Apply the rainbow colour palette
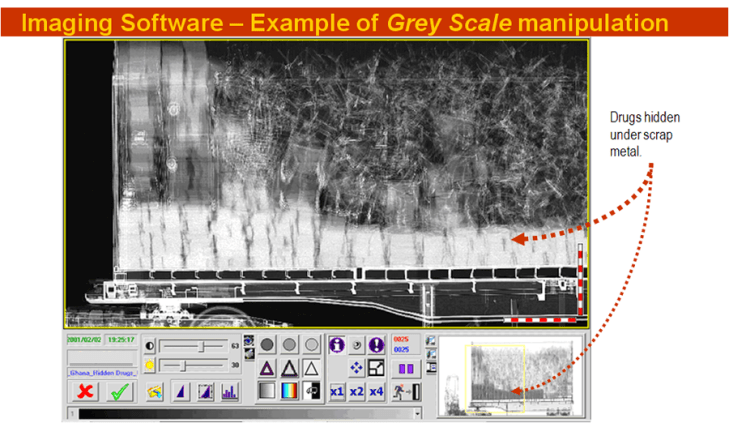The image size is (729, 423). (x=289, y=391)
